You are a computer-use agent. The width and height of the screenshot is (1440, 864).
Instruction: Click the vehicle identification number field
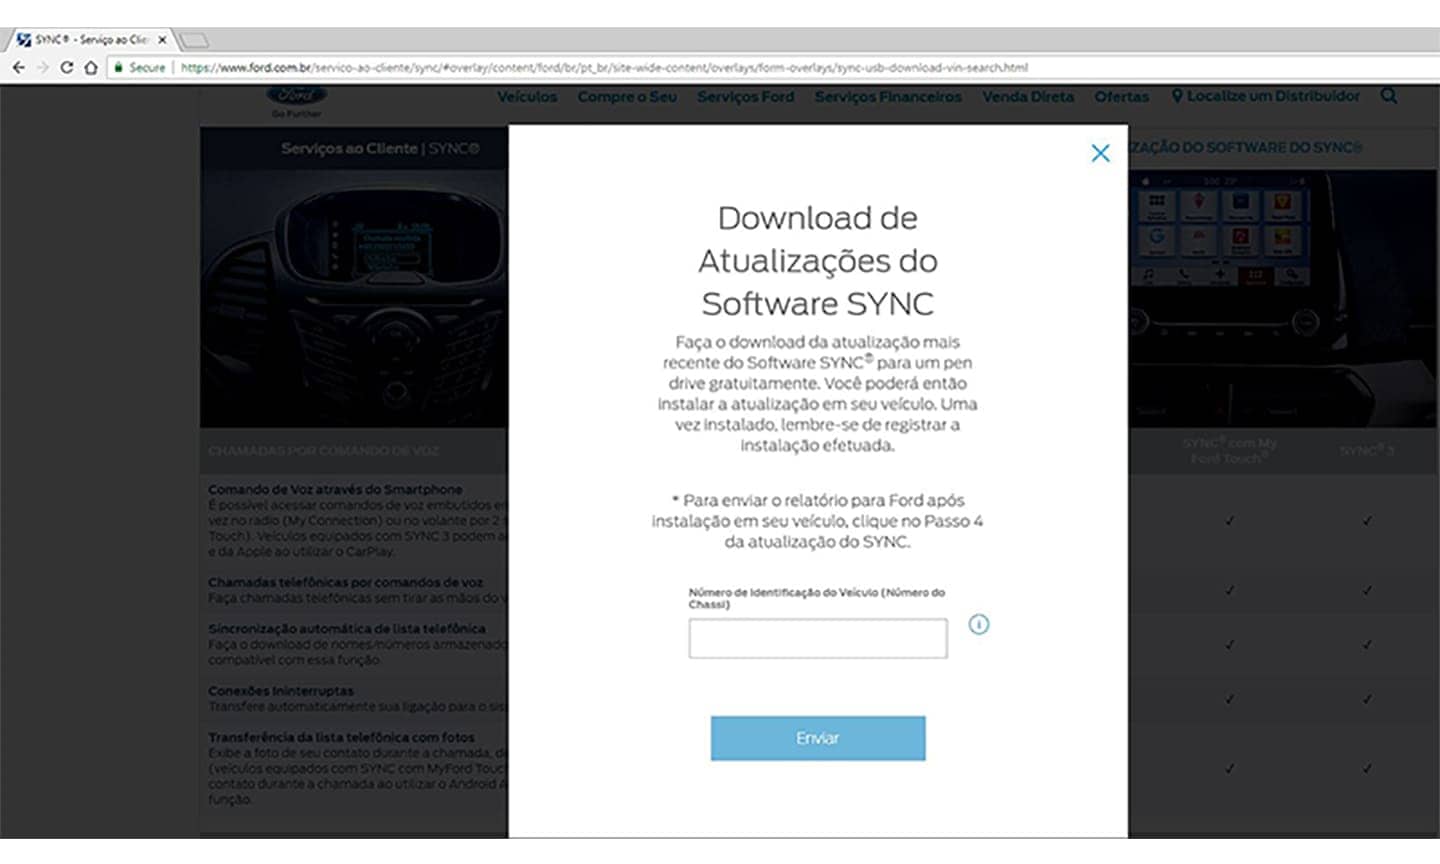pos(817,638)
